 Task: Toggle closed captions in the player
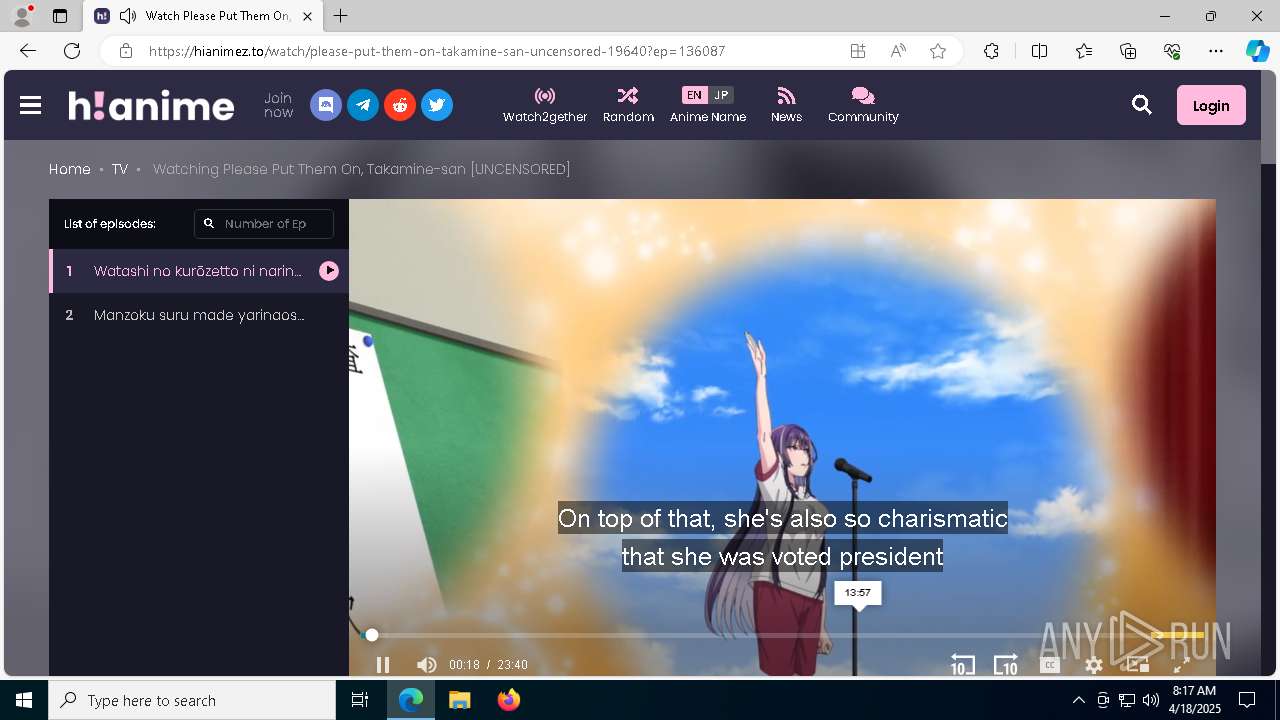[x=1050, y=665]
